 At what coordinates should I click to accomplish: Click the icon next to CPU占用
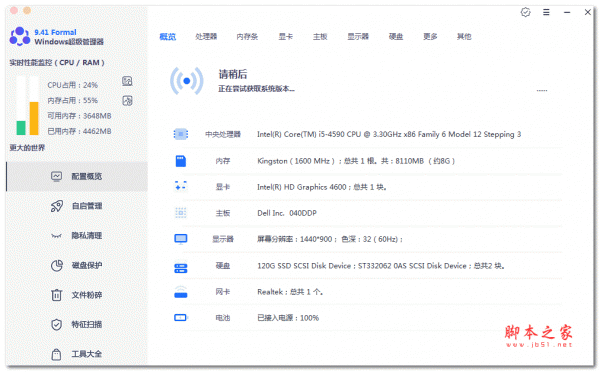point(127,81)
